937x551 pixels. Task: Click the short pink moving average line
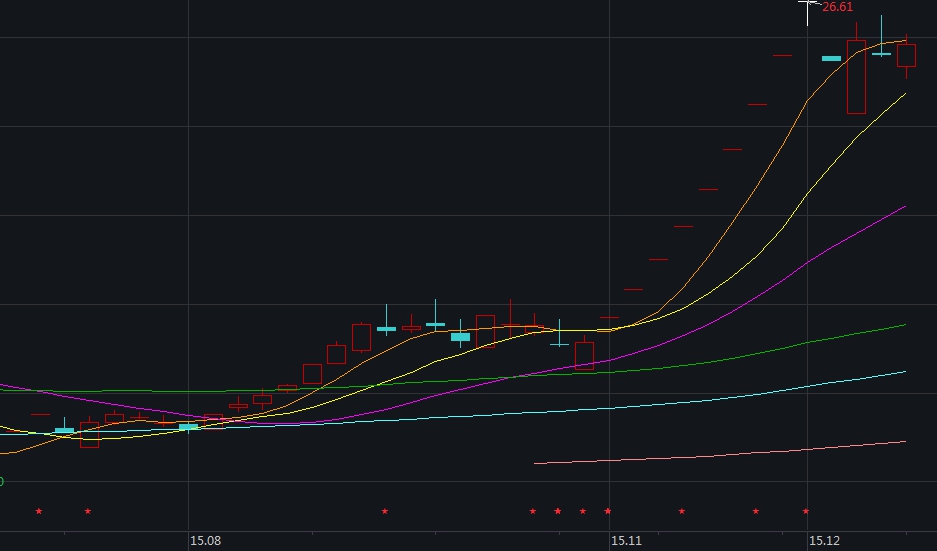click(720, 454)
